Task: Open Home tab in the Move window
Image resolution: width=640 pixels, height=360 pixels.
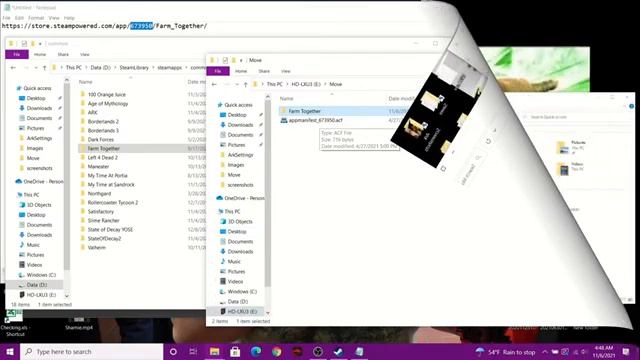Action: click(x=241, y=71)
